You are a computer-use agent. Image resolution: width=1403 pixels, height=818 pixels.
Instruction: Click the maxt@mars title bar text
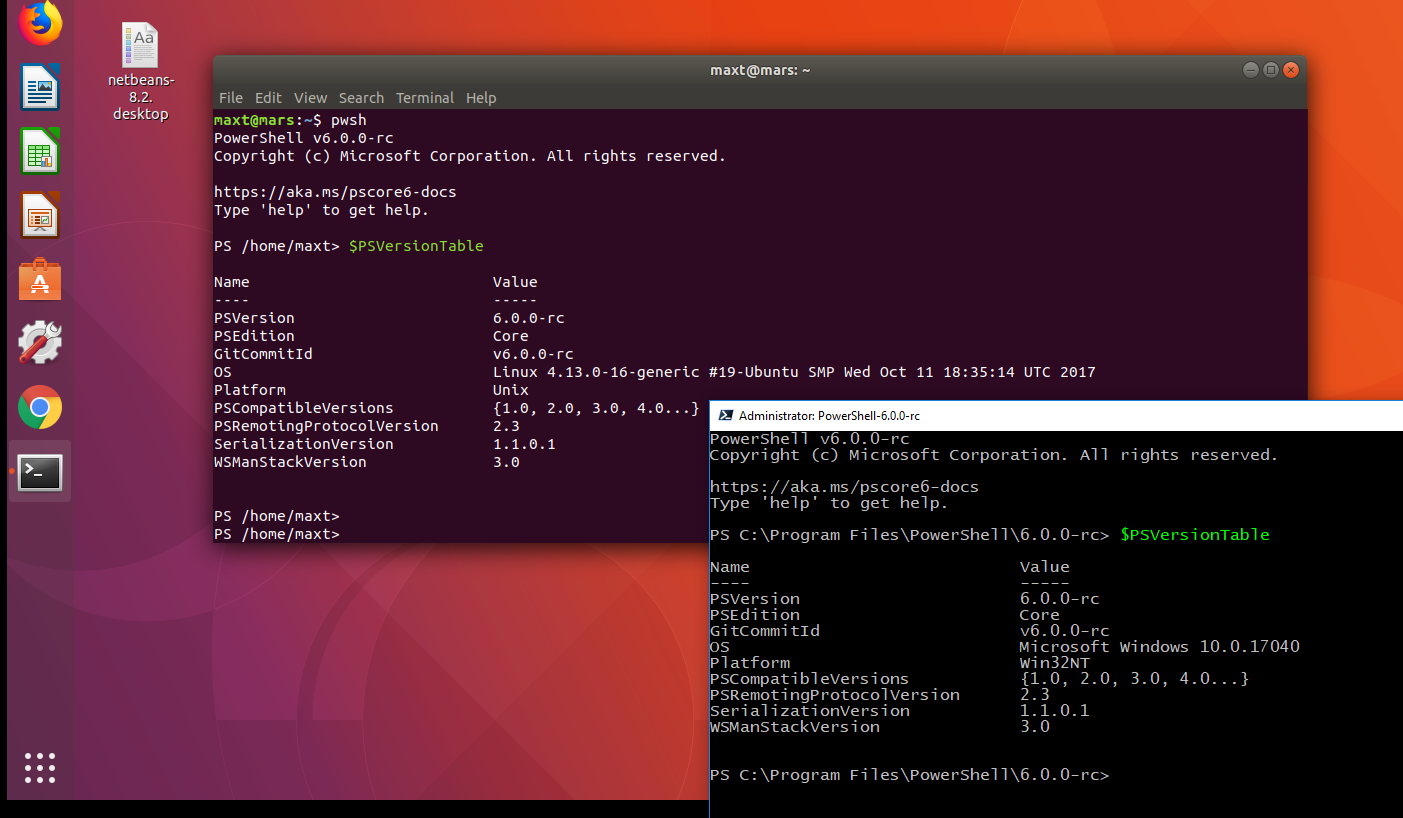pyautogui.click(x=760, y=70)
